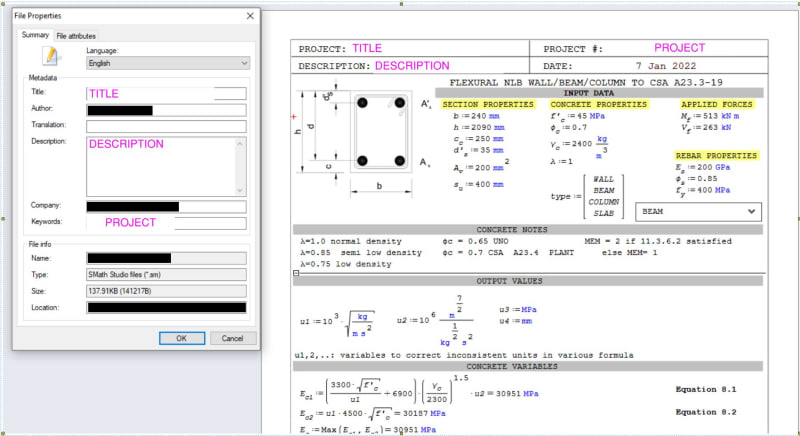Click the Keywords input field

pyautogui.click(x=166, y=223)
